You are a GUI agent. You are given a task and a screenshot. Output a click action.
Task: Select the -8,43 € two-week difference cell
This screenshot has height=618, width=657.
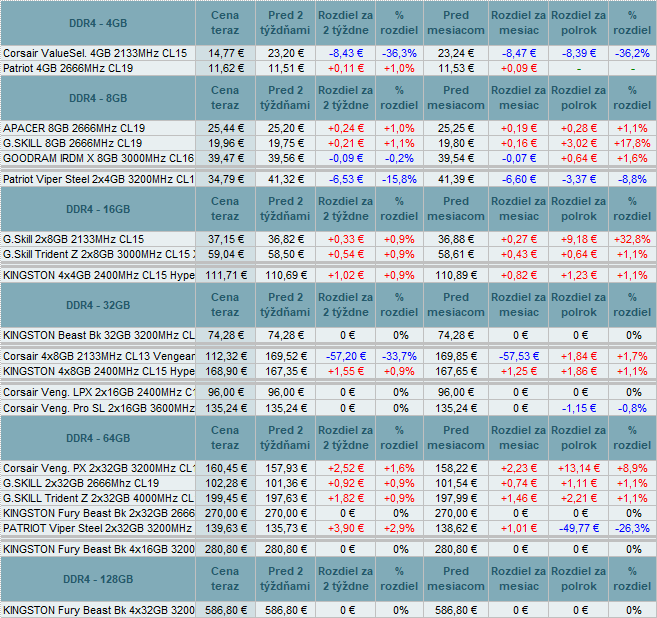coord(346,53)
